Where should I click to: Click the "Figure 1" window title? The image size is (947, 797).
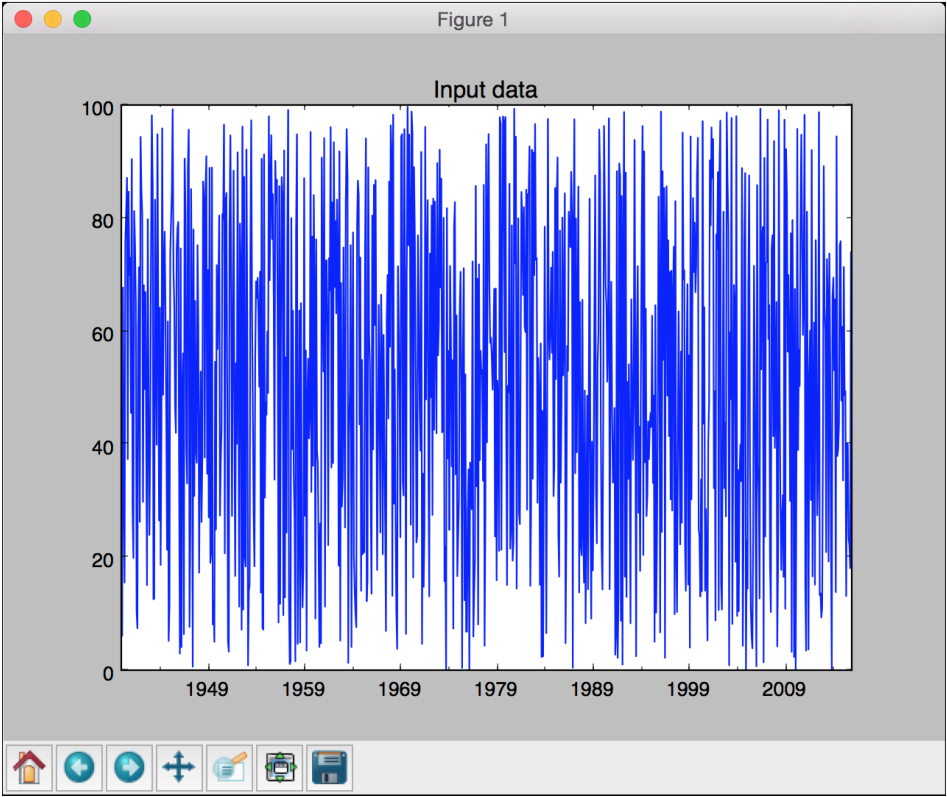coord(473,19)
